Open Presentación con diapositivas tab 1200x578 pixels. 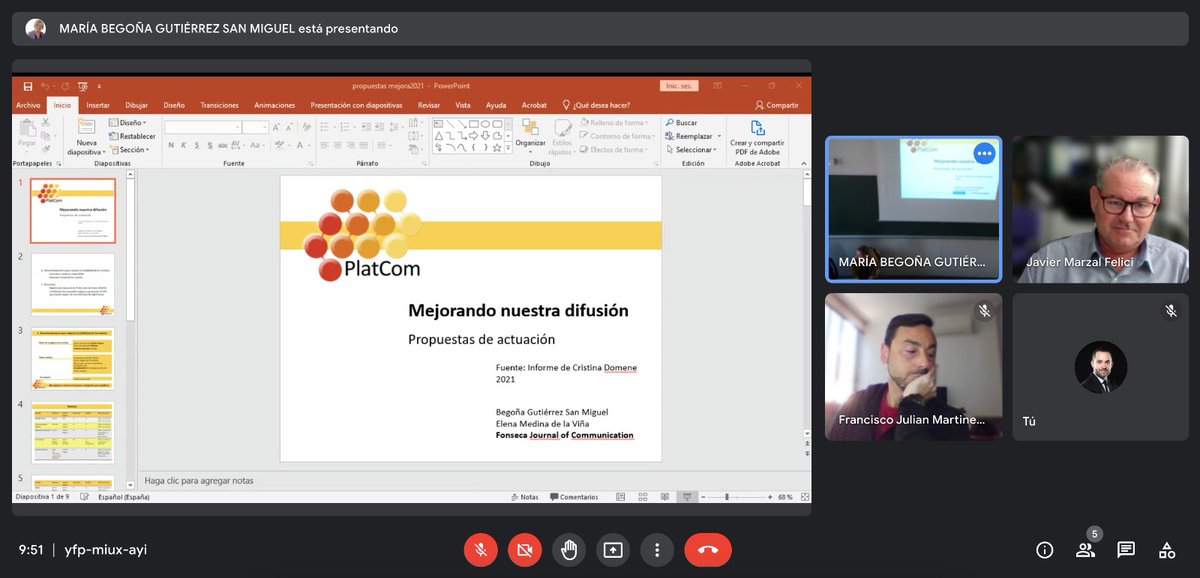click(x=356, y=105)
